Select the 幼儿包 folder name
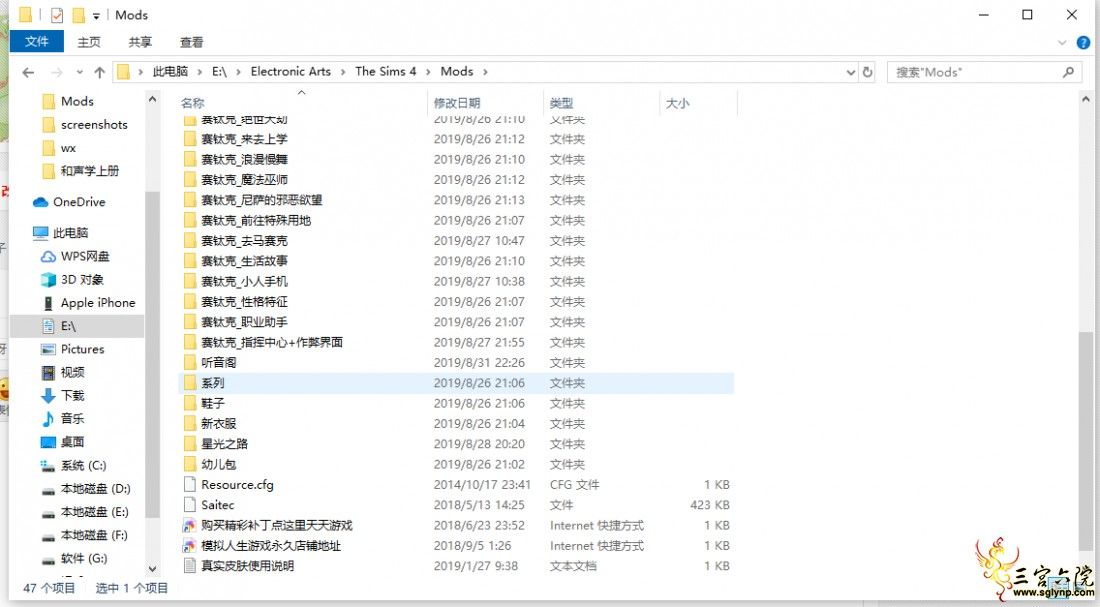The width and height of the screenshot is (1100, 607). click(218, 464)
